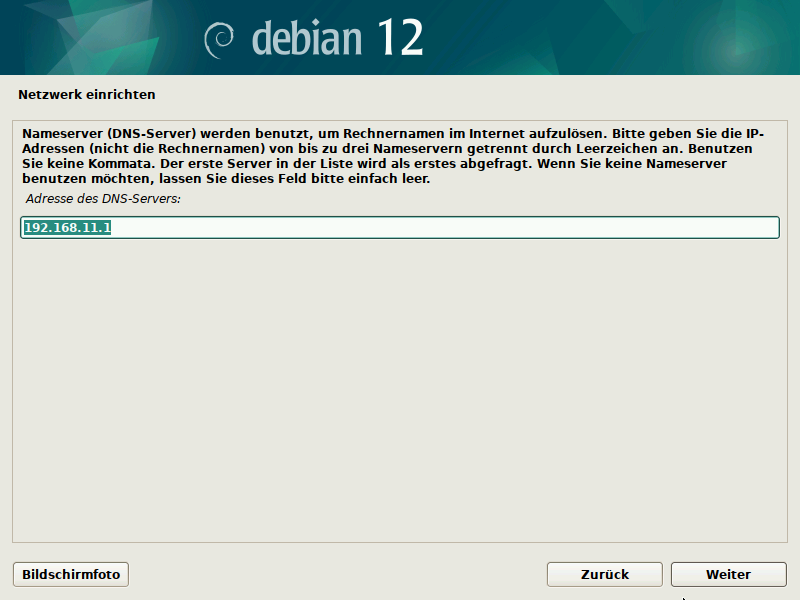
Task: Click the "Netzwerk einrichten" heading
Action: pyautogui.click(x=87, y=95)
